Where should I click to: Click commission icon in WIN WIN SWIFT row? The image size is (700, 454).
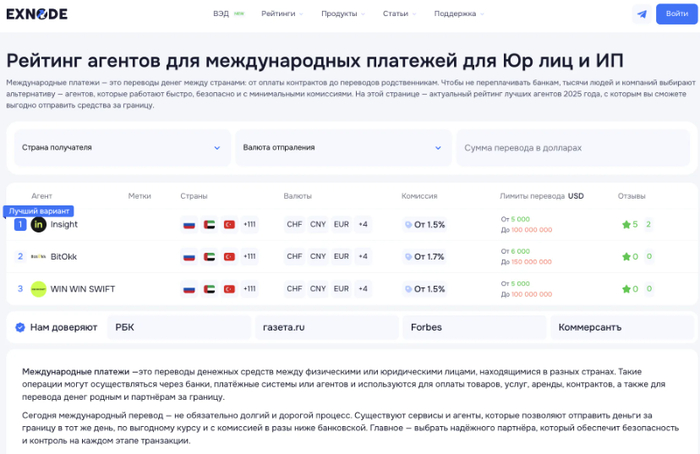tap(408, 289)
